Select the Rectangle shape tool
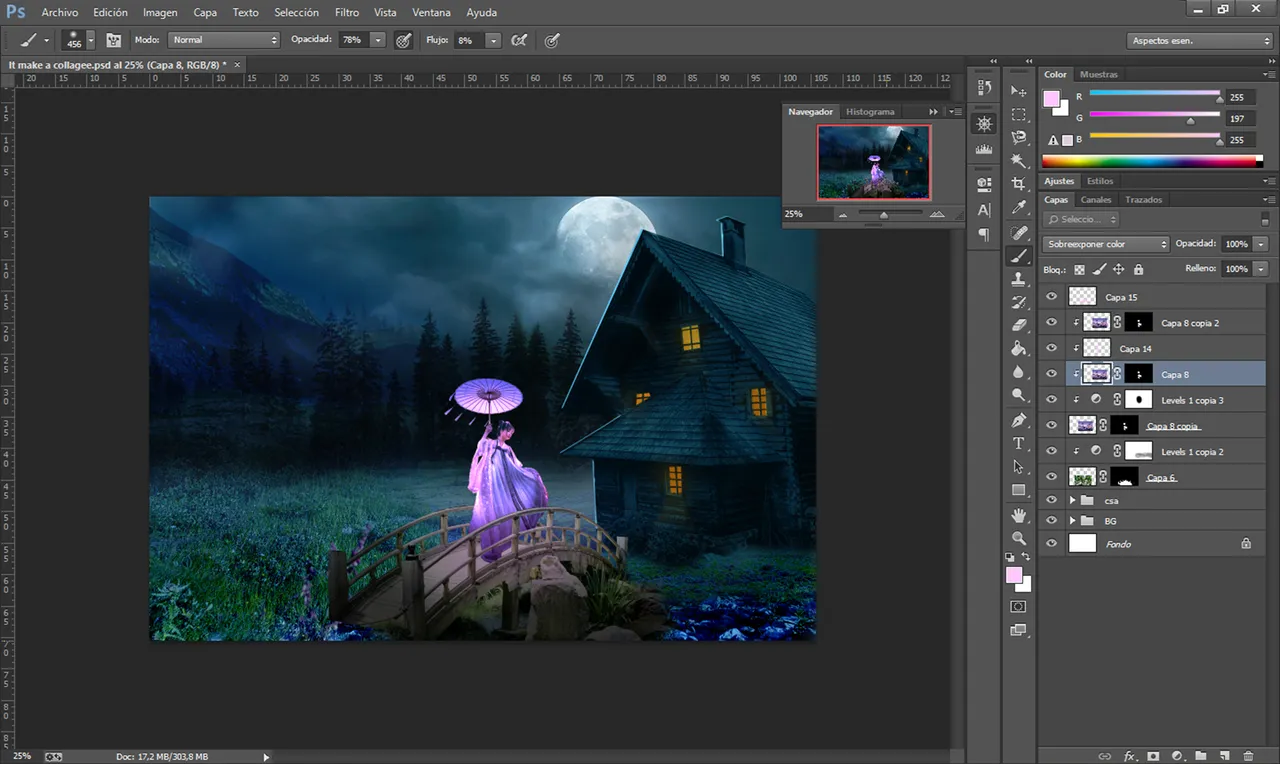The image size is (1280, 764). pos(1019,490)
